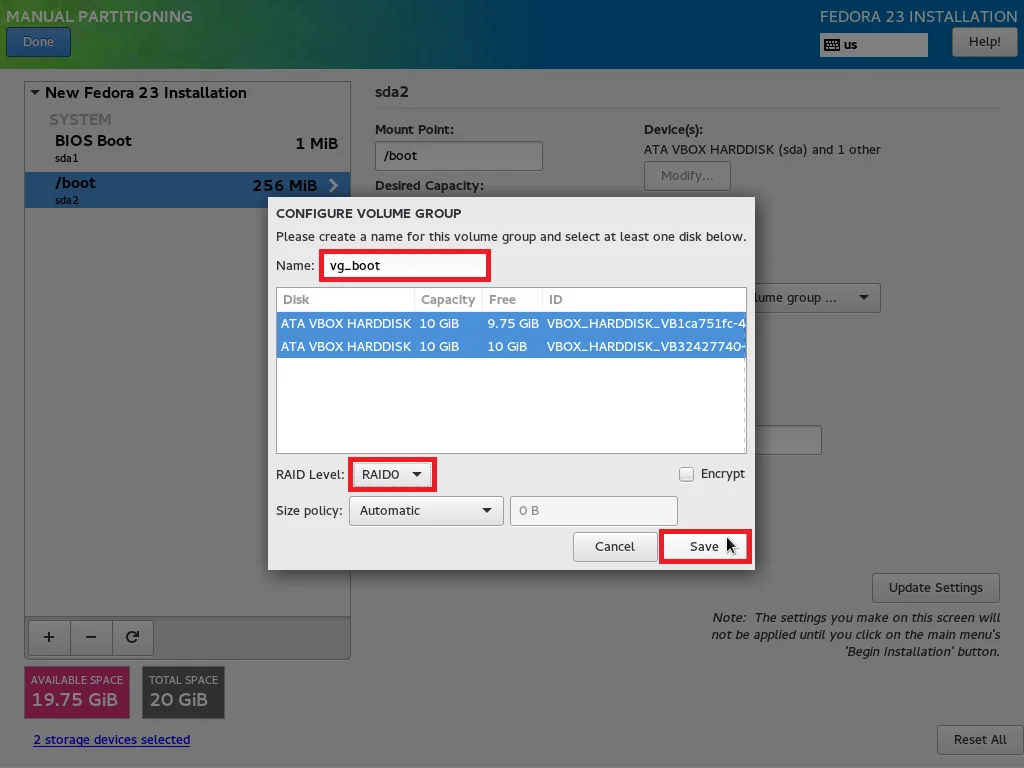Click the Mount Point /boot field

coord(458,156)
